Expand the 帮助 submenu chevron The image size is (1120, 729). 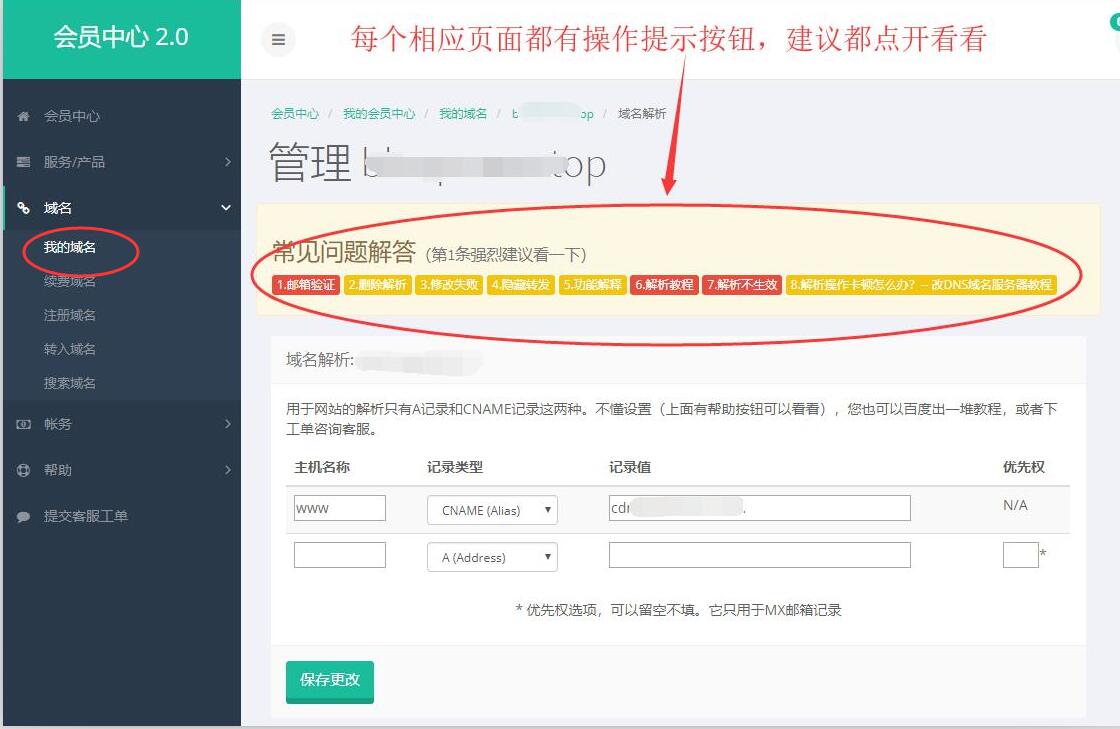pos(228,470)
